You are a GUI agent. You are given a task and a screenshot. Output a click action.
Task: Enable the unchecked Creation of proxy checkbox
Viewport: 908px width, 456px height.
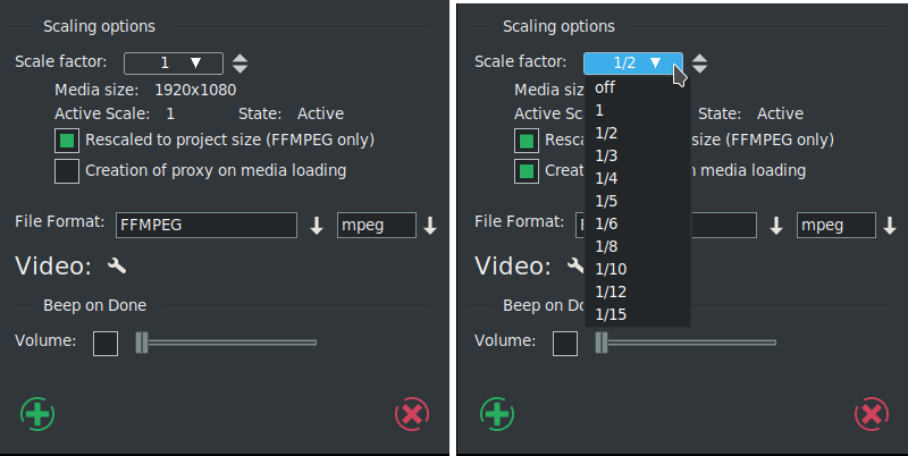(x=67, y=171)
